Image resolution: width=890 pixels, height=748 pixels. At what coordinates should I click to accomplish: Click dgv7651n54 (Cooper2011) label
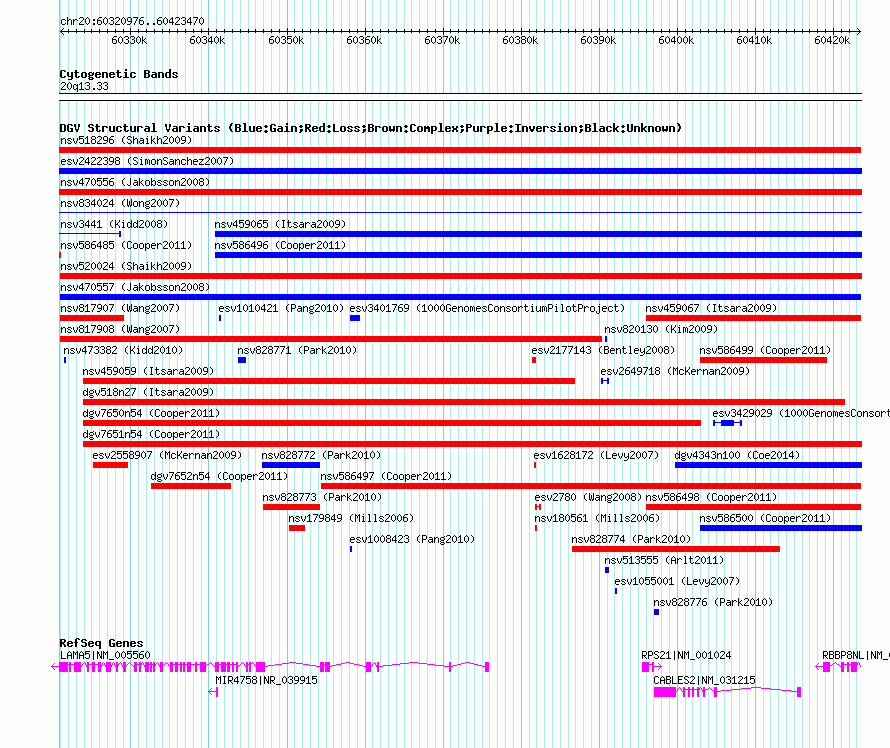[151, 434]
